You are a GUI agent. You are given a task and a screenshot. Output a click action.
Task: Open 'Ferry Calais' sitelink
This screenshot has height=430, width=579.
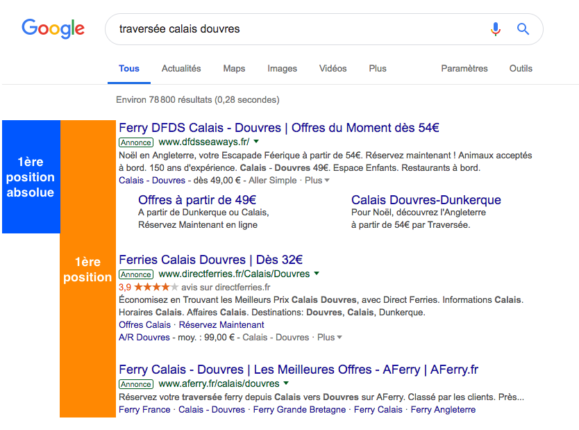pyautogui.click(x=378, y=410)
